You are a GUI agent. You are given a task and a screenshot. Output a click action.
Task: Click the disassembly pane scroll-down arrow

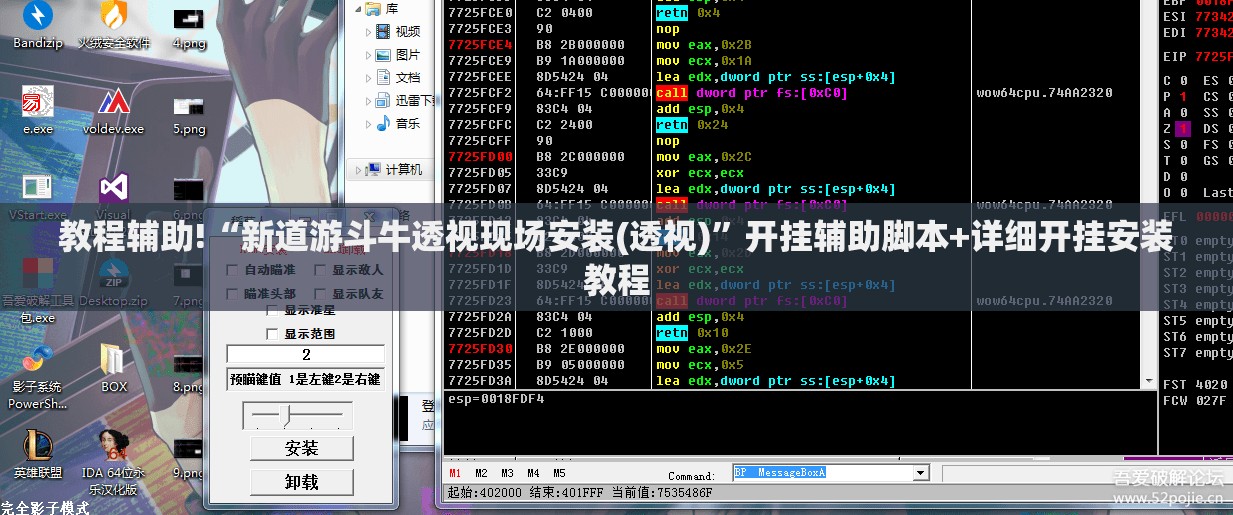pyautogui.click(x=1149, y=381)
